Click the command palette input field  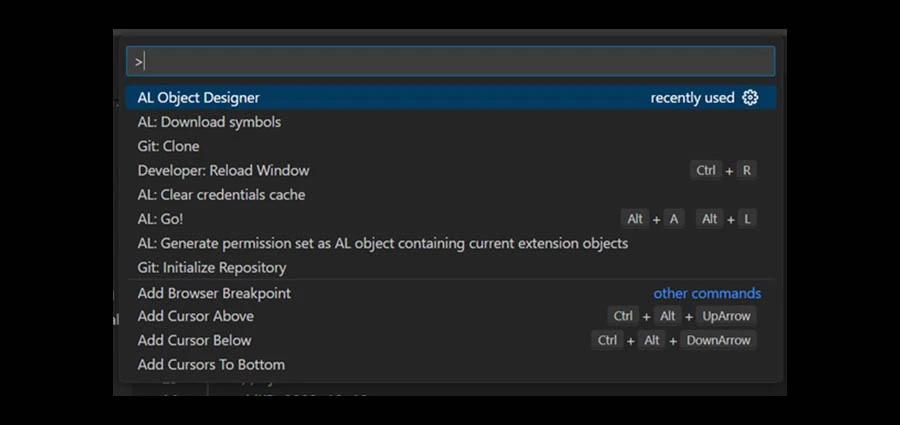(x=450, y=61)
